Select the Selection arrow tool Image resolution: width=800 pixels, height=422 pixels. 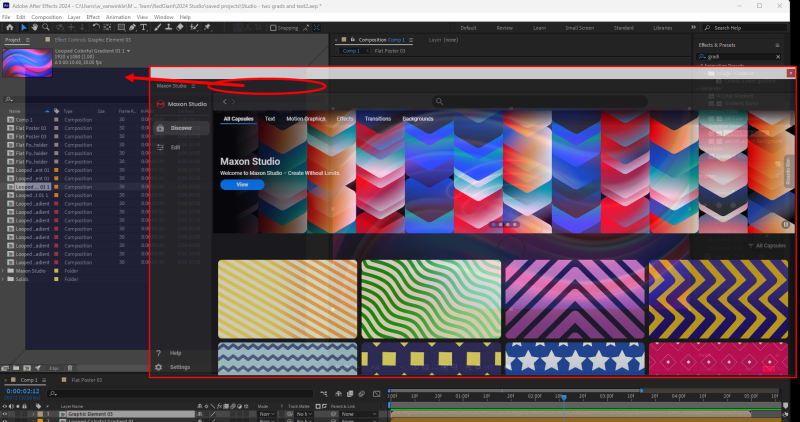point(24,28)
